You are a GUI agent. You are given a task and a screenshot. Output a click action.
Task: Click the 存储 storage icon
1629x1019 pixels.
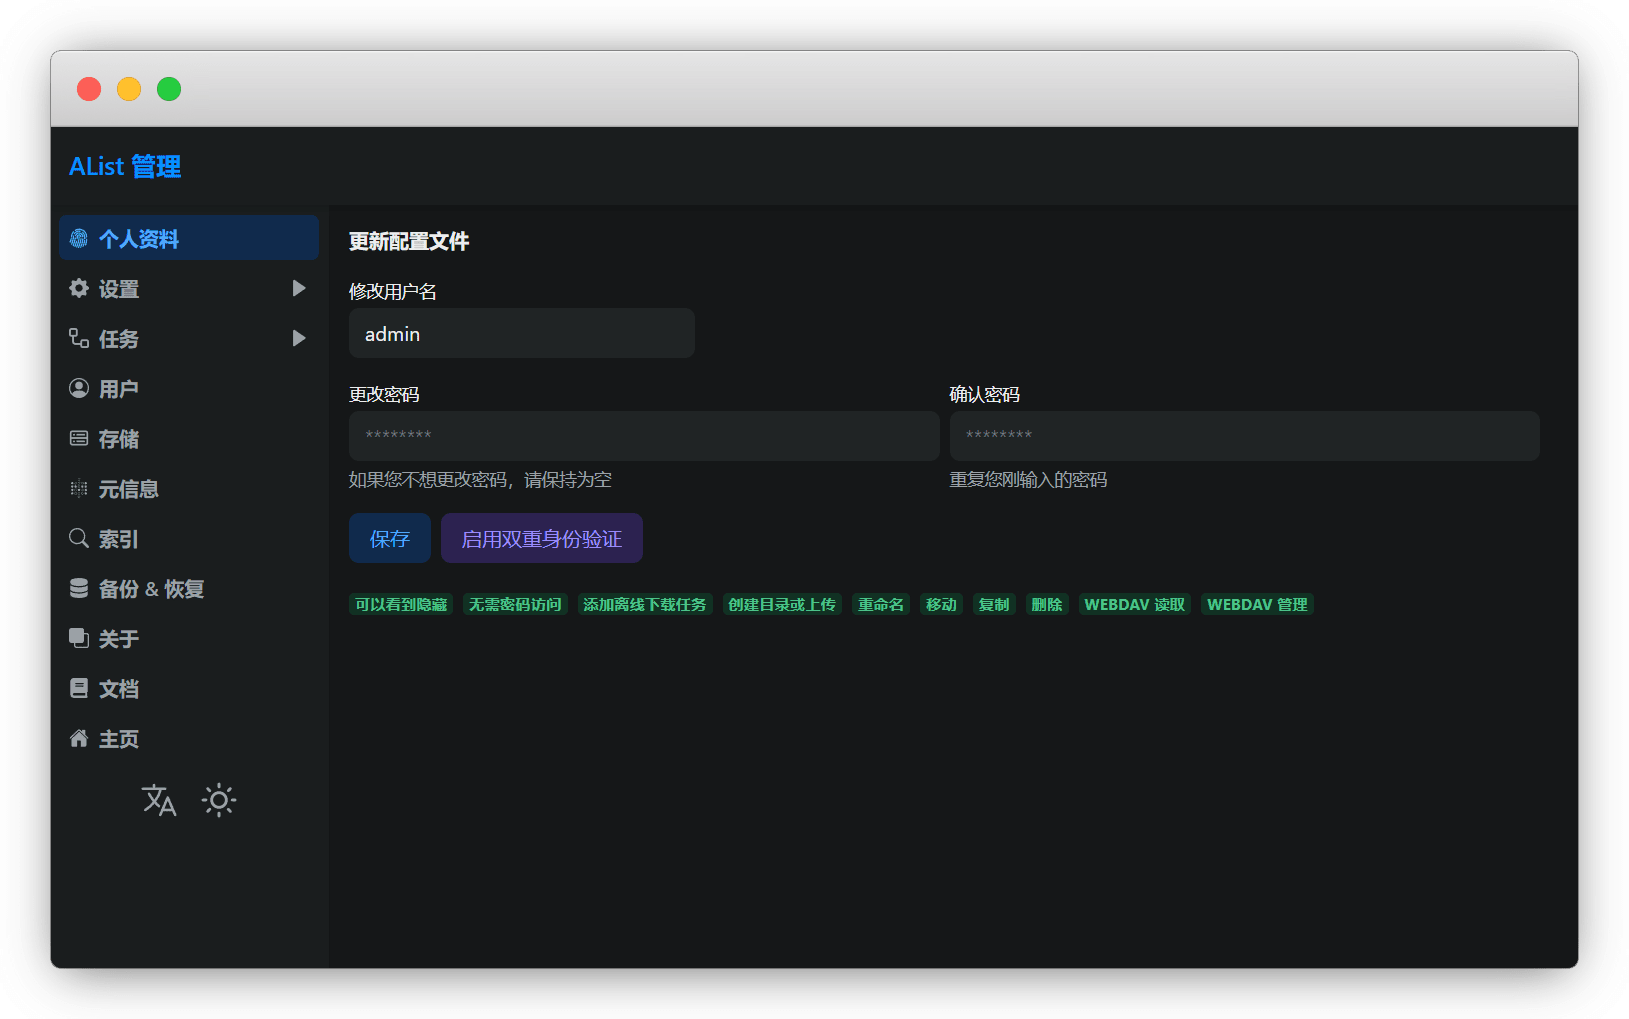click(79, 438)
